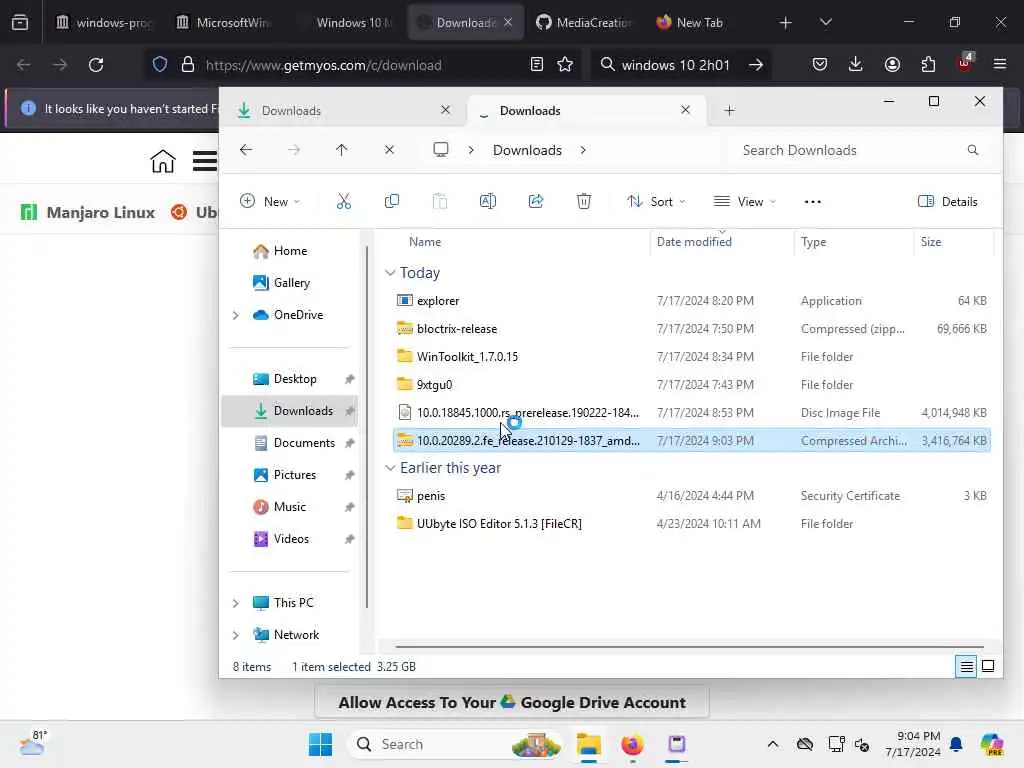Close the second Downloads Explorer tab
The width and height of the screenshot is (1024, 768).
tap(685, 110)
